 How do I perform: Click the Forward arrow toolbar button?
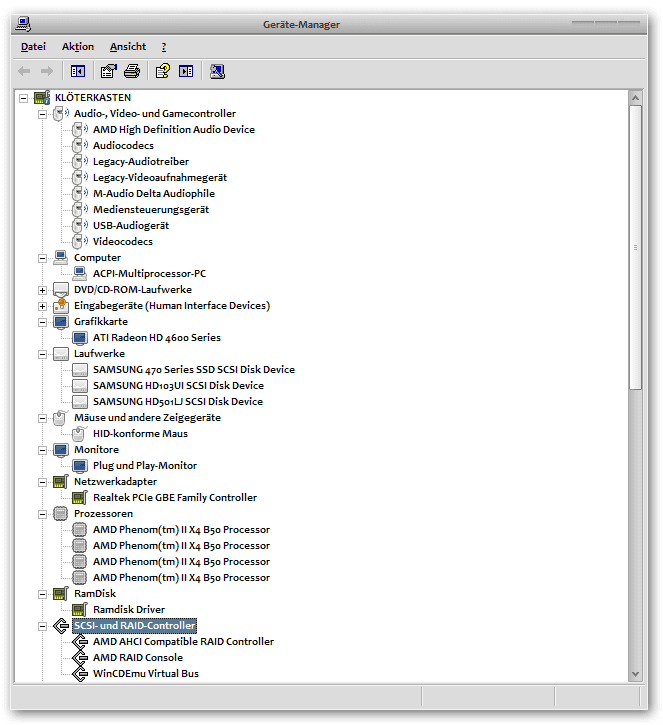[47, 71]
